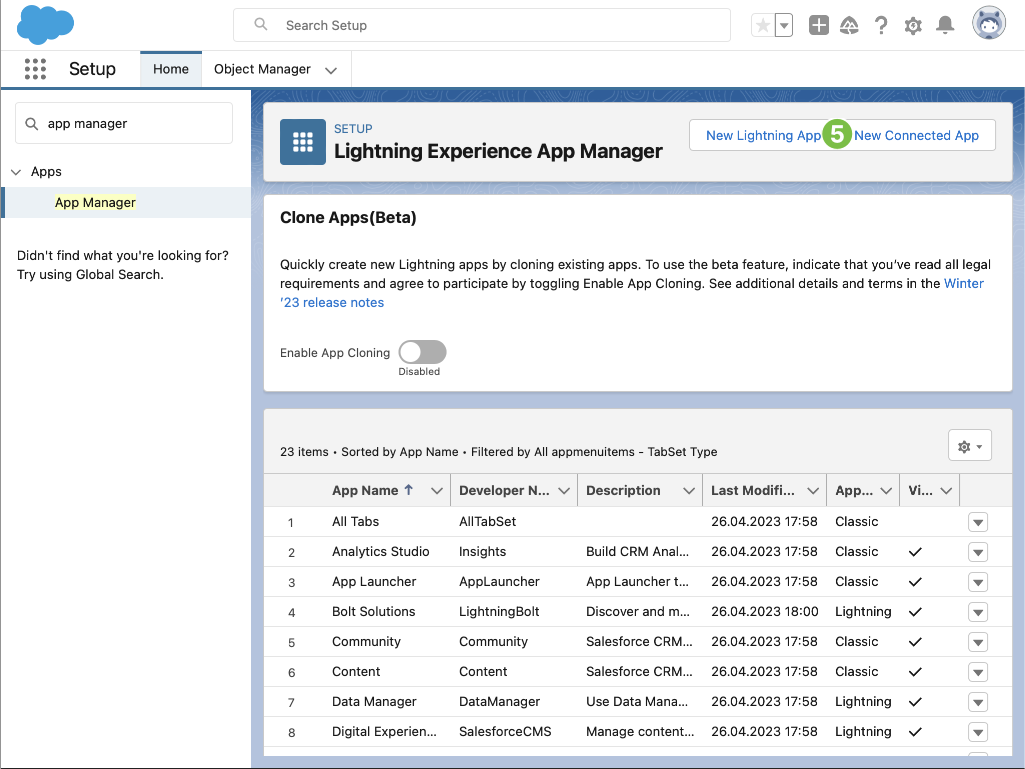Image resolution: width=1025 pixels, height=769 pixels.
Task: Open the Trailhead guidance icon
Action: [849, 26]
